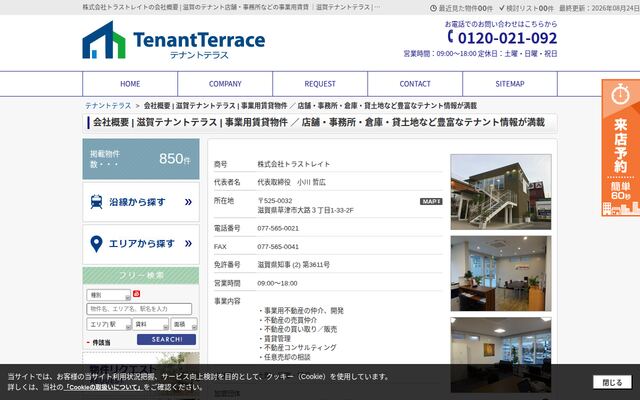Click the small red icon beside the 種別 dropdown

[136, 294]
